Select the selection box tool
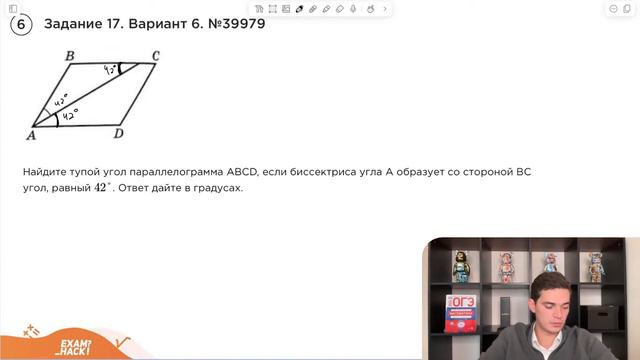The image size is (640, 360). point(272,9)
